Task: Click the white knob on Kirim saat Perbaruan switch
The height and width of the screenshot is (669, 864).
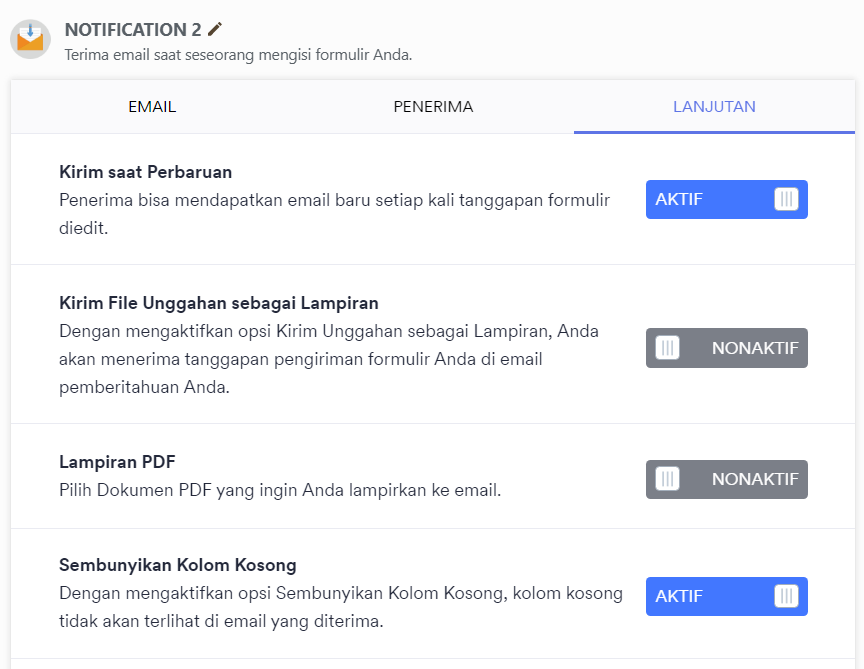Action: pos(786,199)
